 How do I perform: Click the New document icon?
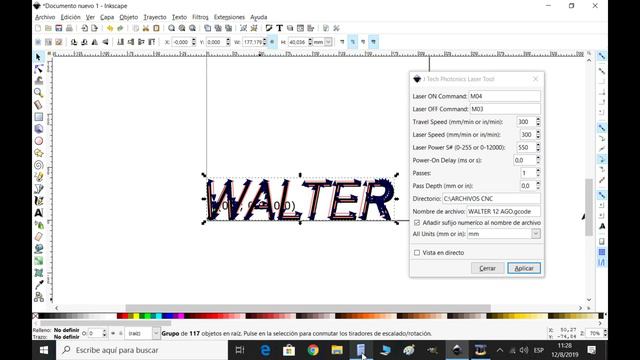[x=38, y=28]
